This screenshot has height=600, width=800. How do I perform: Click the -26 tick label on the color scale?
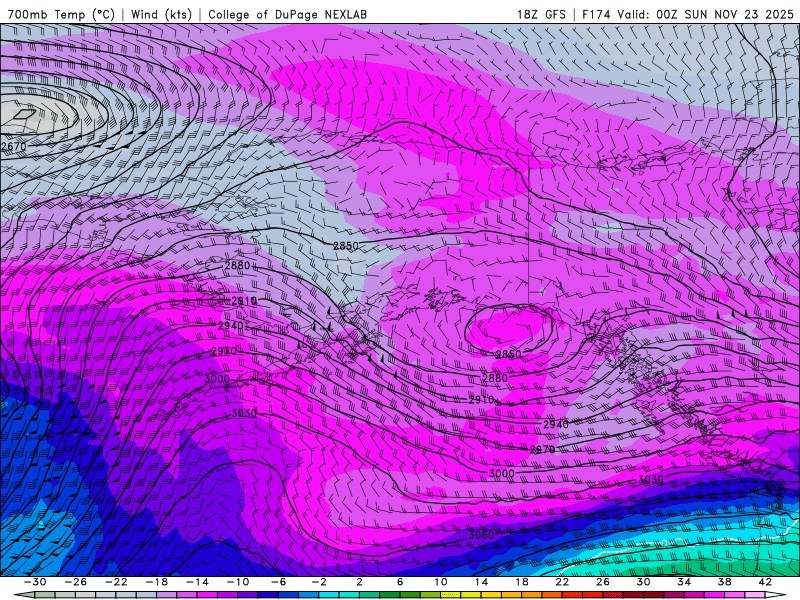pos(76,582)
